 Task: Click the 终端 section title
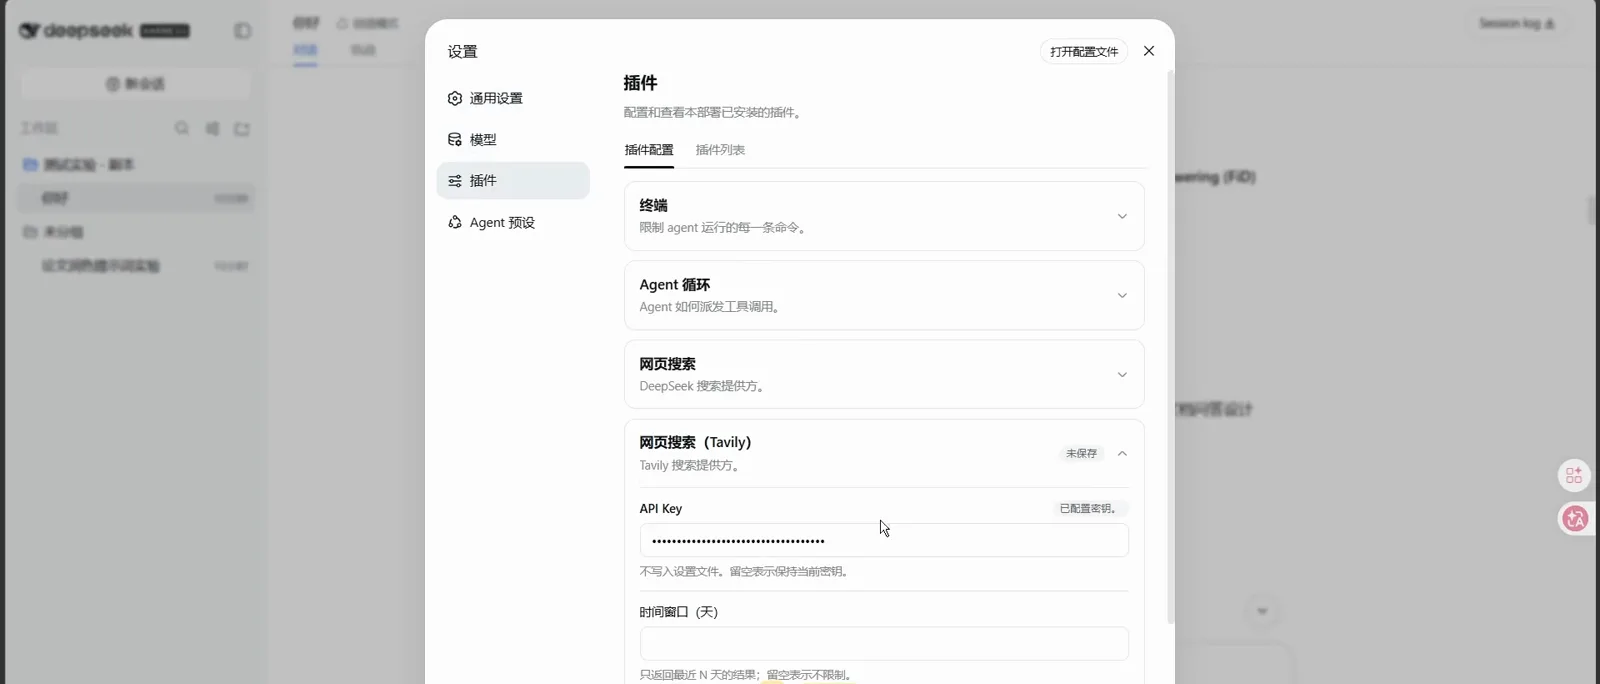(x=653, y=205)
